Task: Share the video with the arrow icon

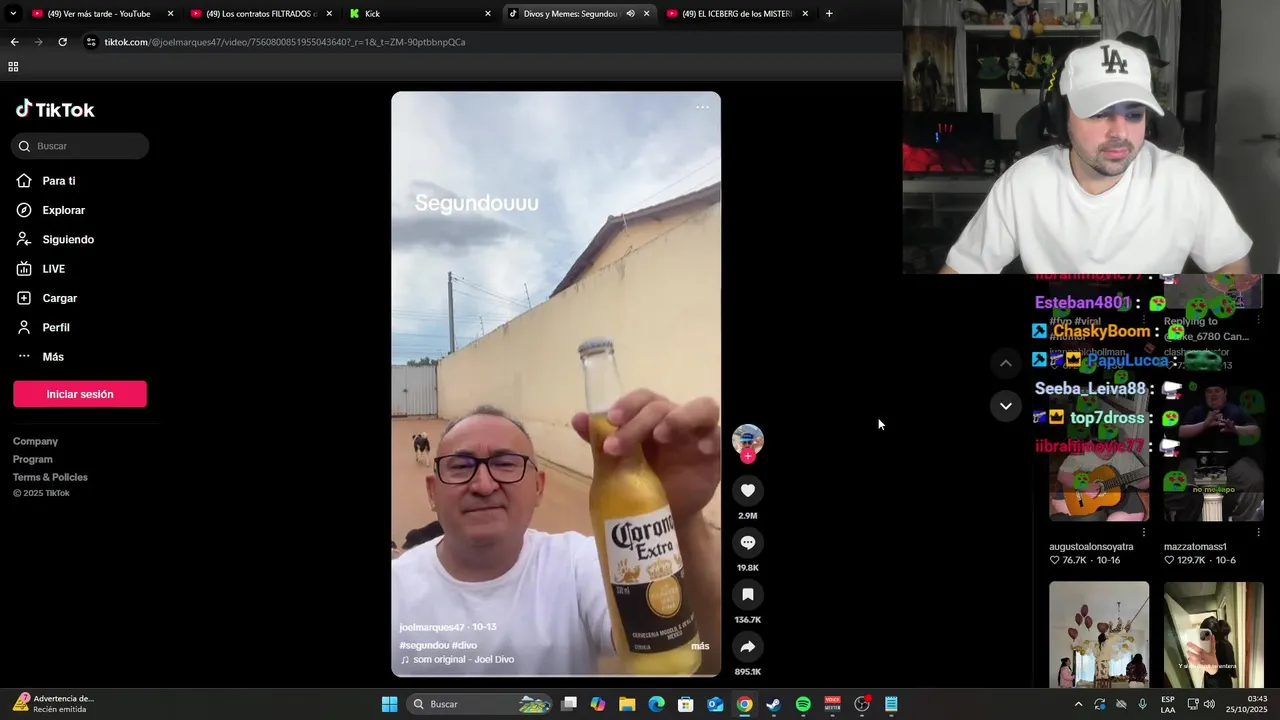Action: pyautogui.click(x=747, y=646)
